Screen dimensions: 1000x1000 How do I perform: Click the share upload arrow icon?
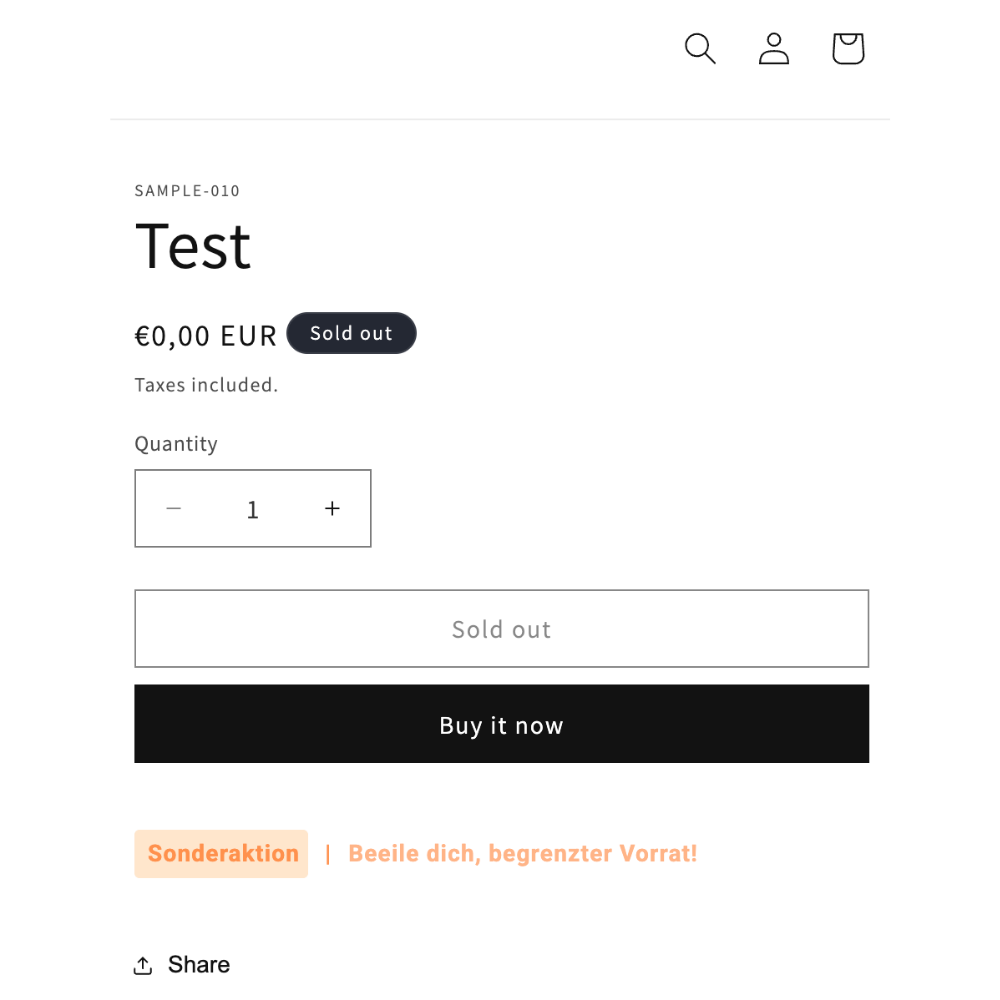point(143,966)
